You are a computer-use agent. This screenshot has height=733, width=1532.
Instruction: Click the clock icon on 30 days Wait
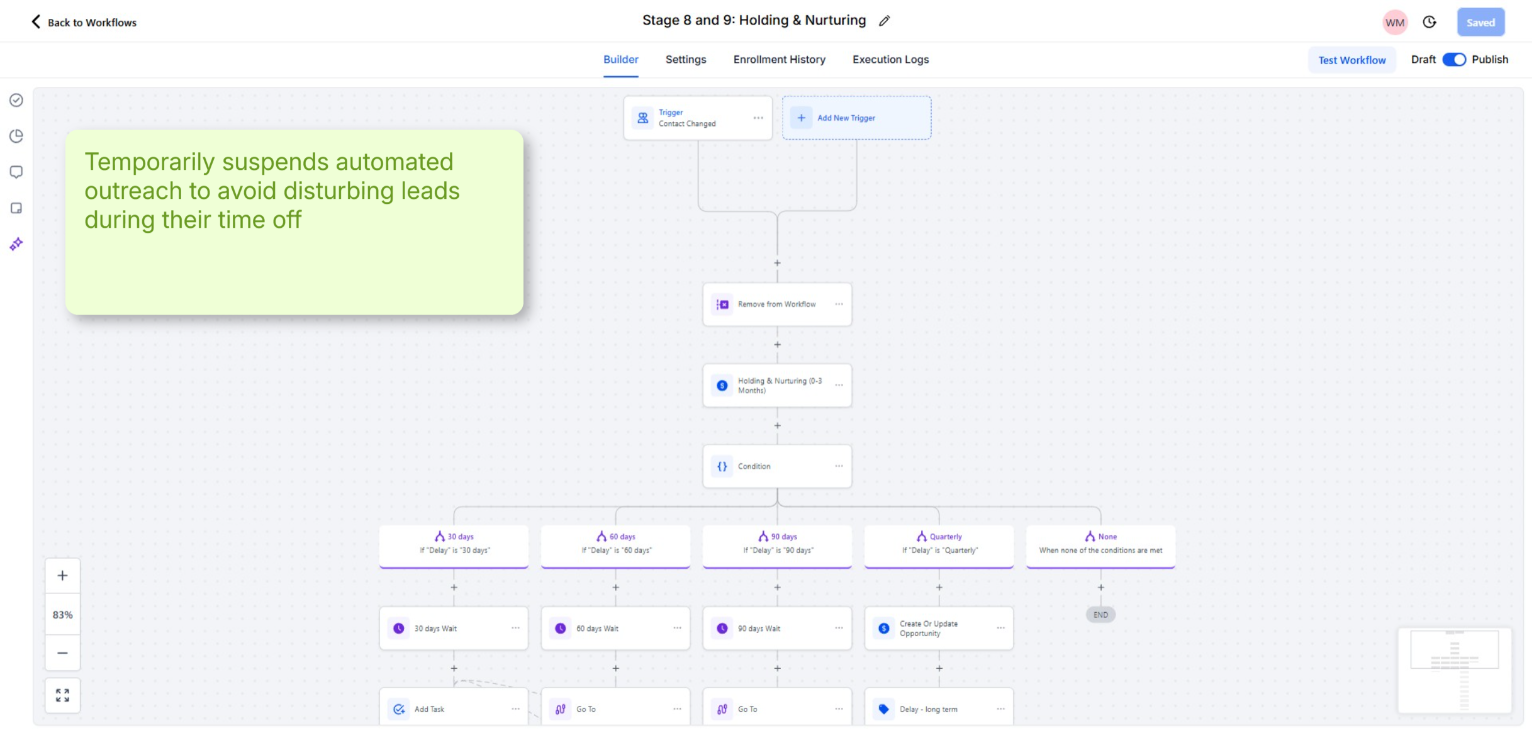(x=398, y=627)
